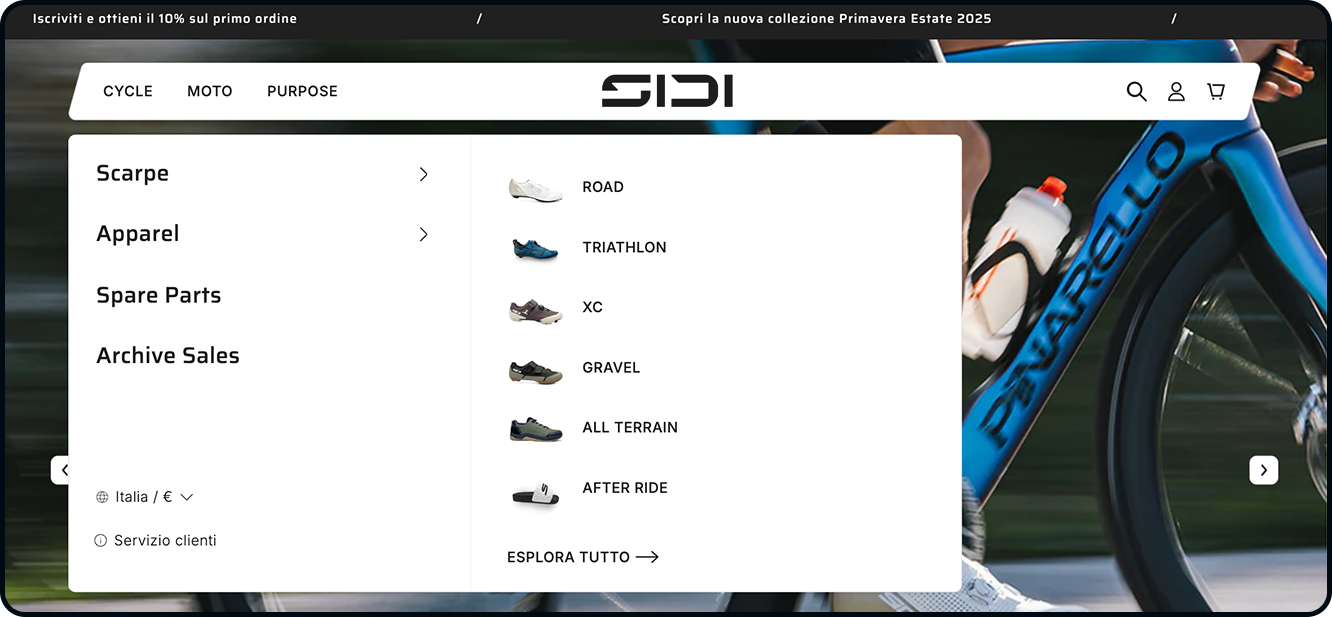The width and height of the screenshot is (1332, 617).
Task: Open the shopping cart icon
Action: coord(1216,91)
